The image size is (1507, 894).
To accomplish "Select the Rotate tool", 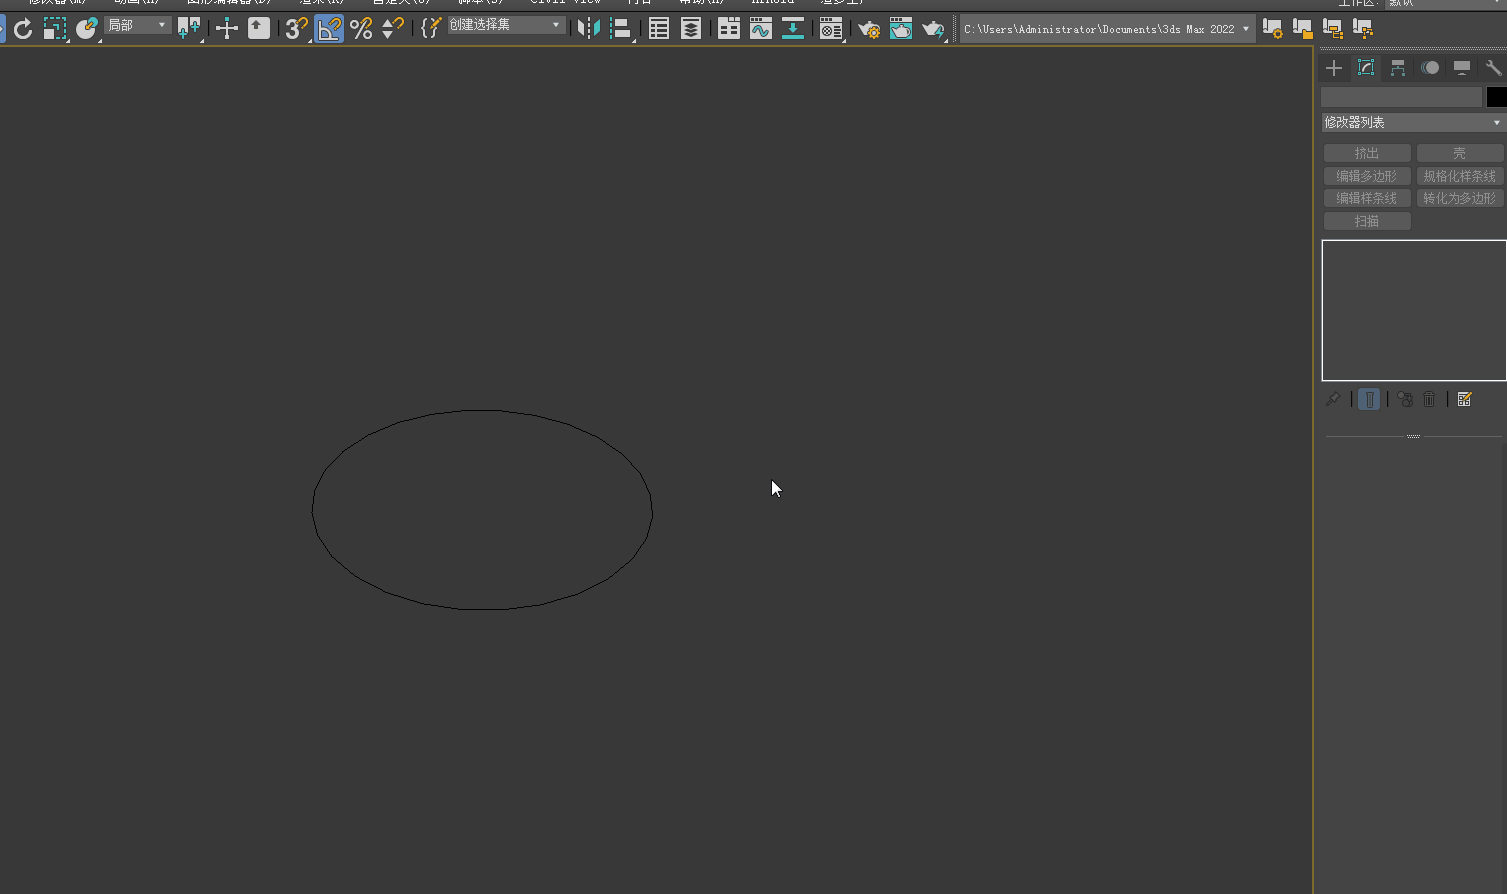I will [22, 29].
